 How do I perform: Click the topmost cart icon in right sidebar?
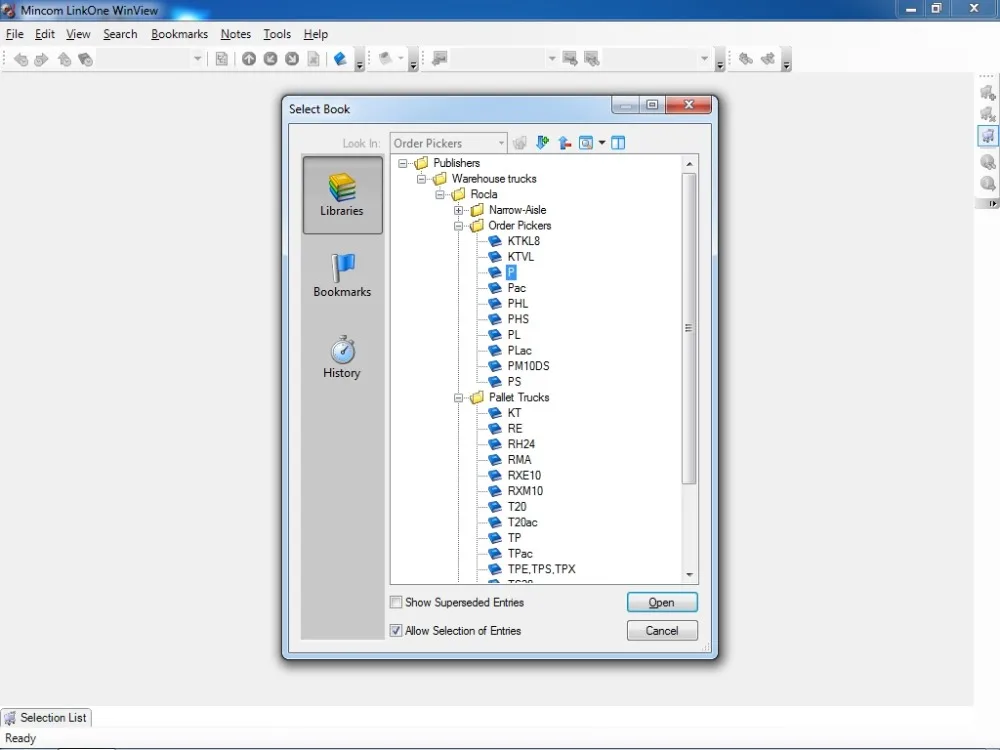tap(988, 91)
